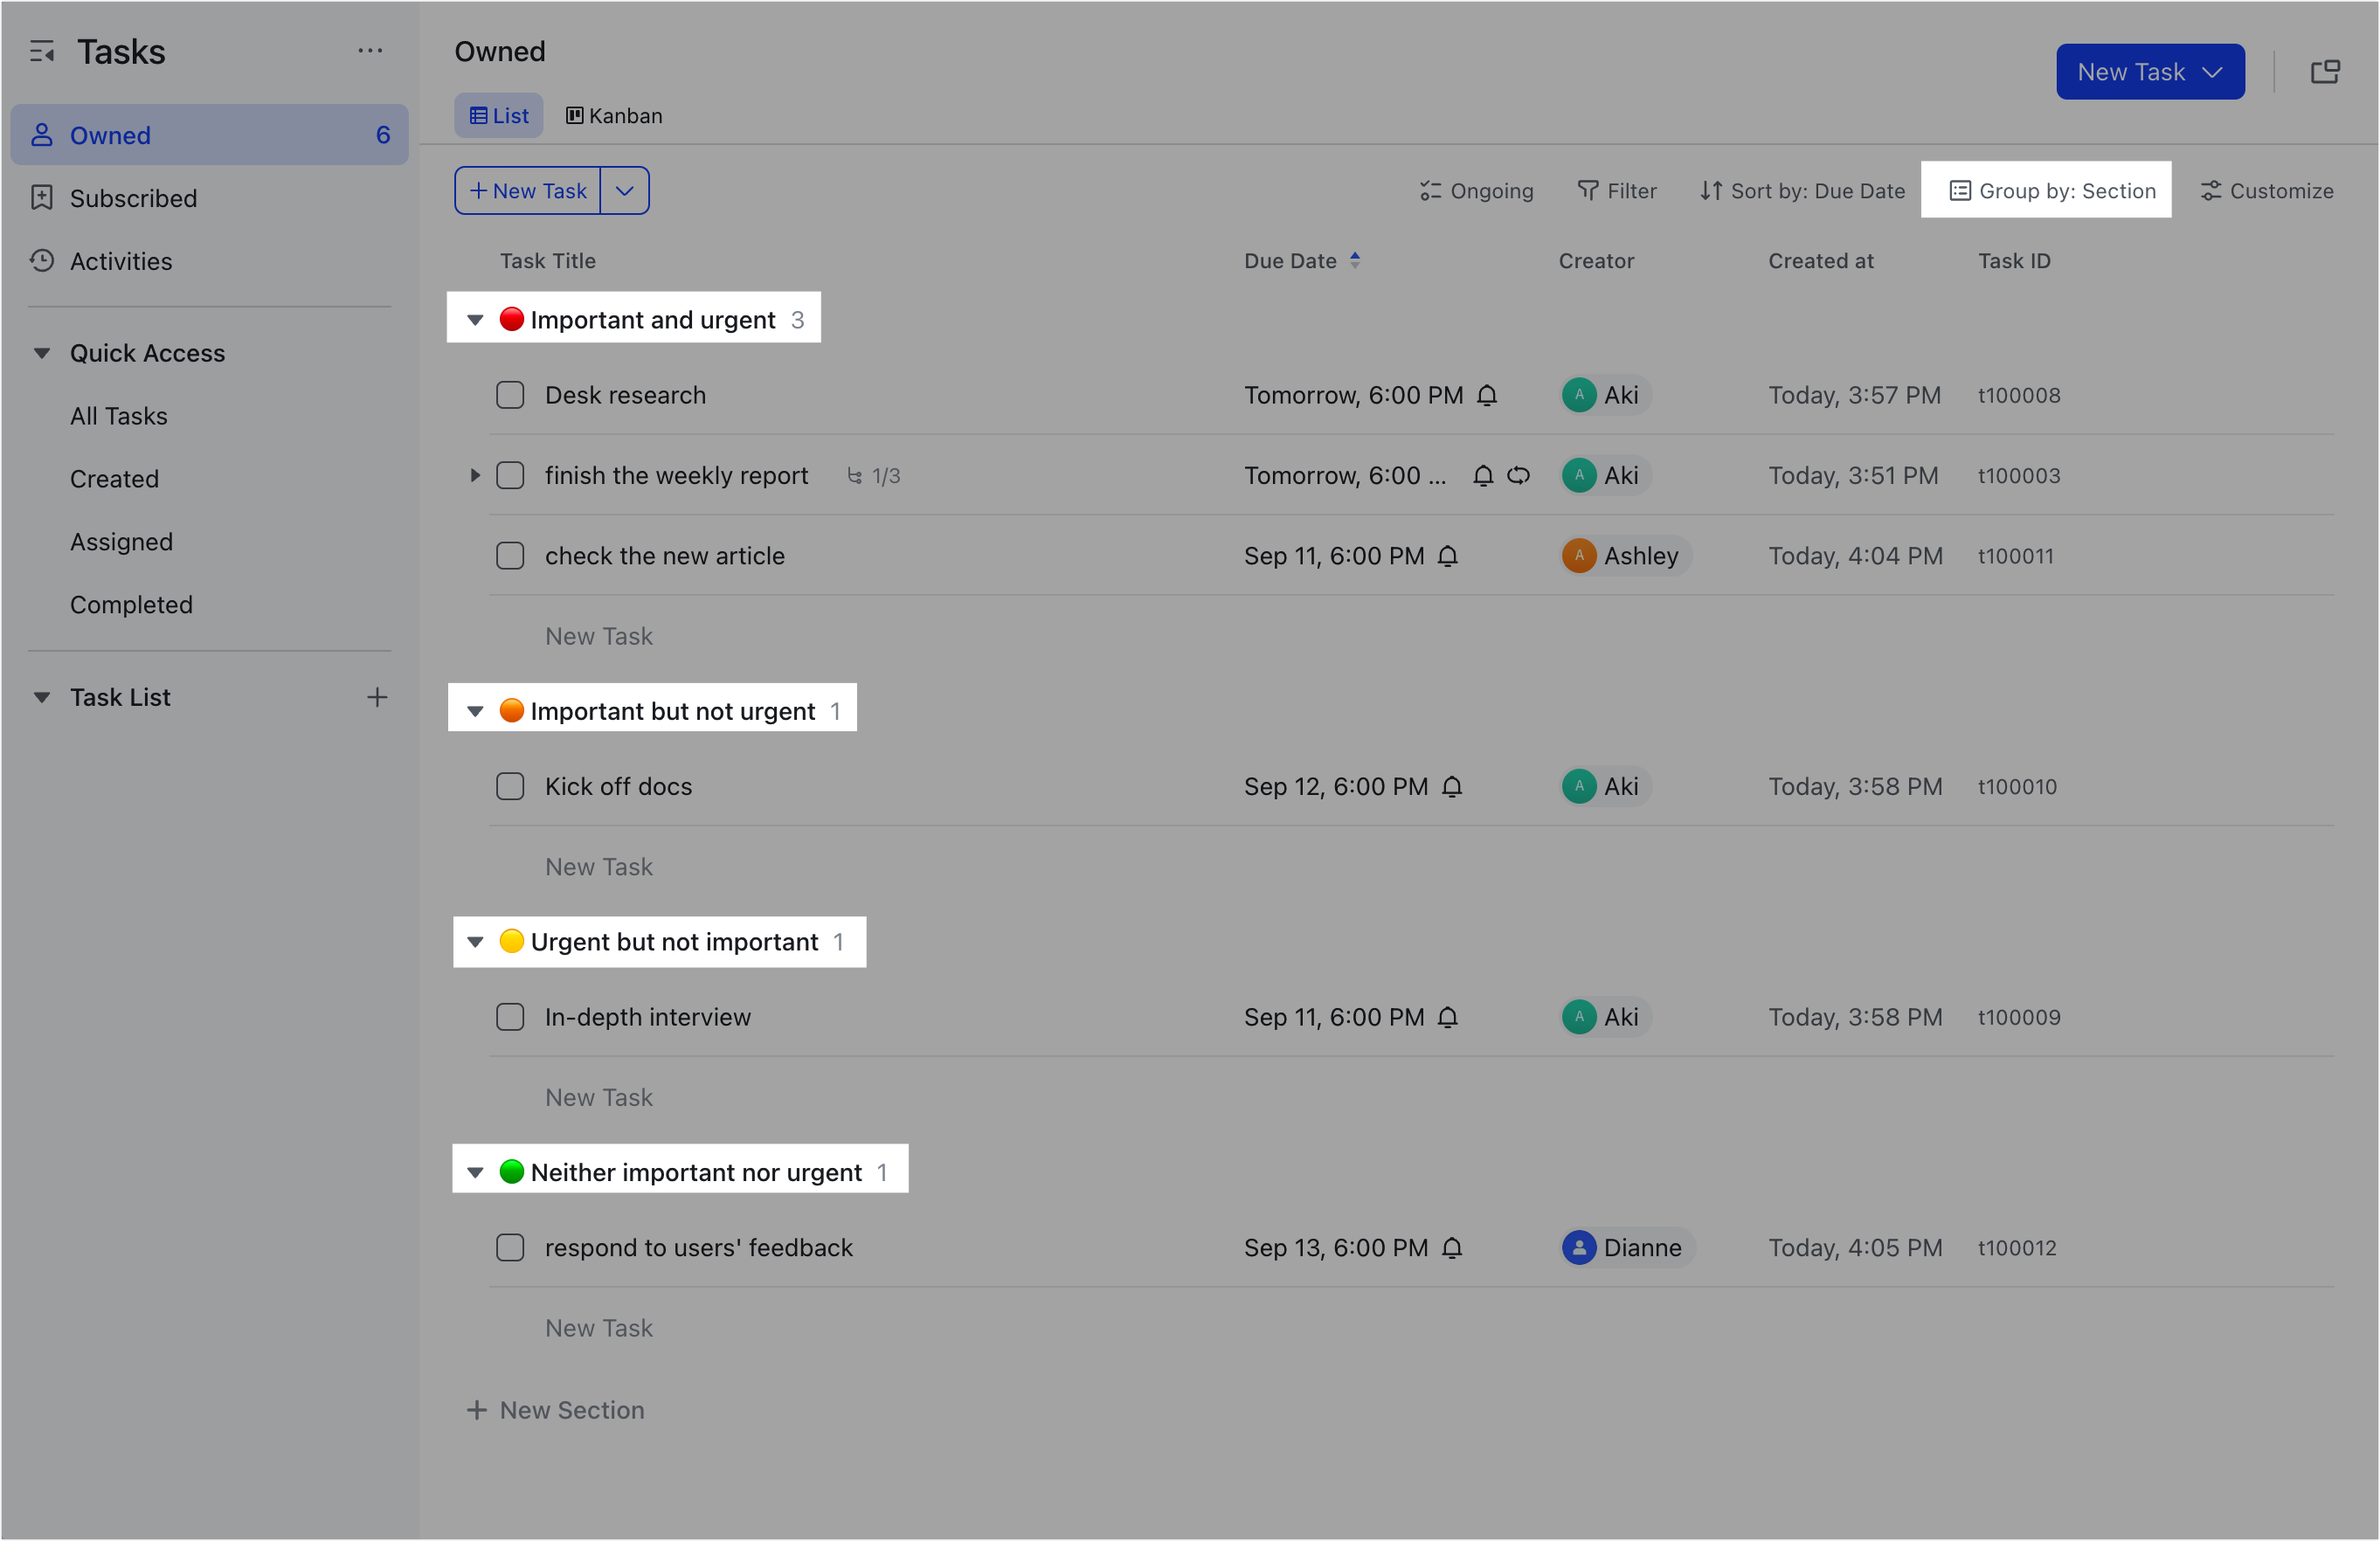Open the Customize panel
The width and height of the screenshot is (2380, 1541).
click(2266, 190)
